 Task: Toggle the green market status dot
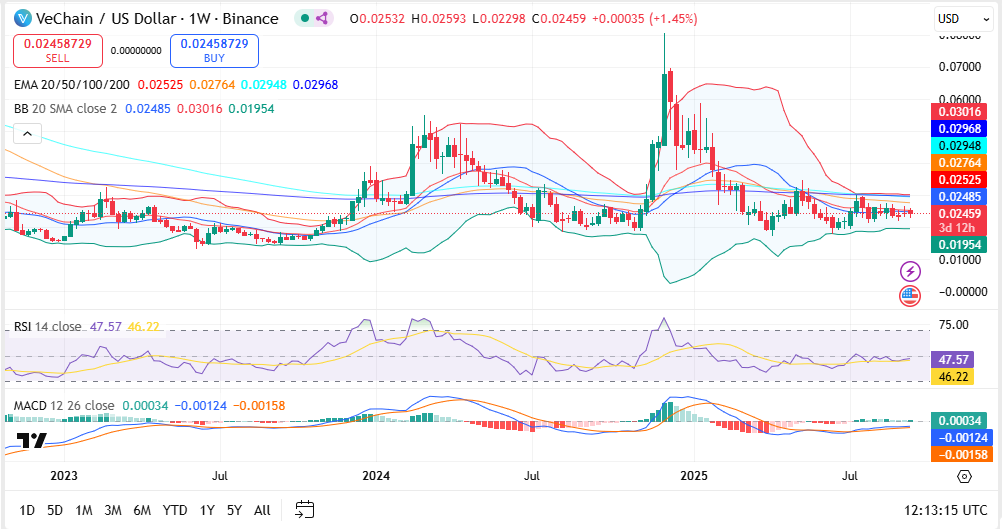tap(305, 19)
